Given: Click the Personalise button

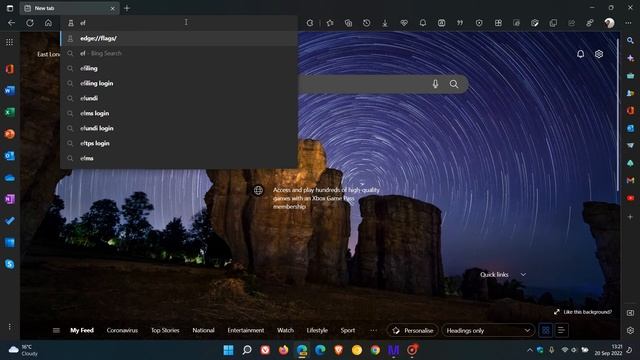Looking at the screenshot, I should pyautogui.click(x=413, y=330).
